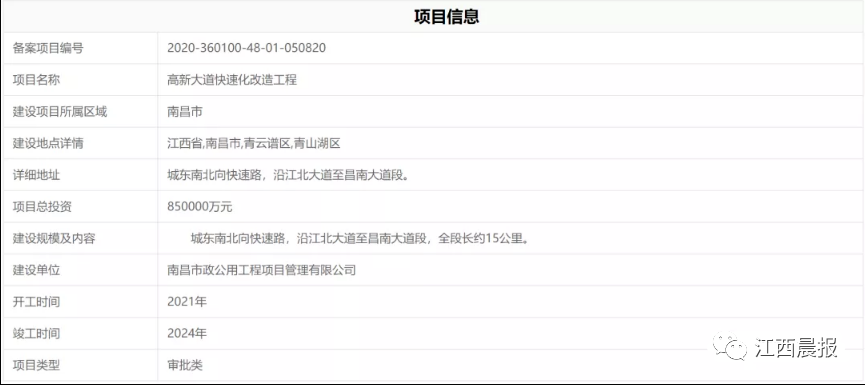This screenshot has width=865, height=385.
Task: Click the start year 2021年
Action: tap(187, 302)
